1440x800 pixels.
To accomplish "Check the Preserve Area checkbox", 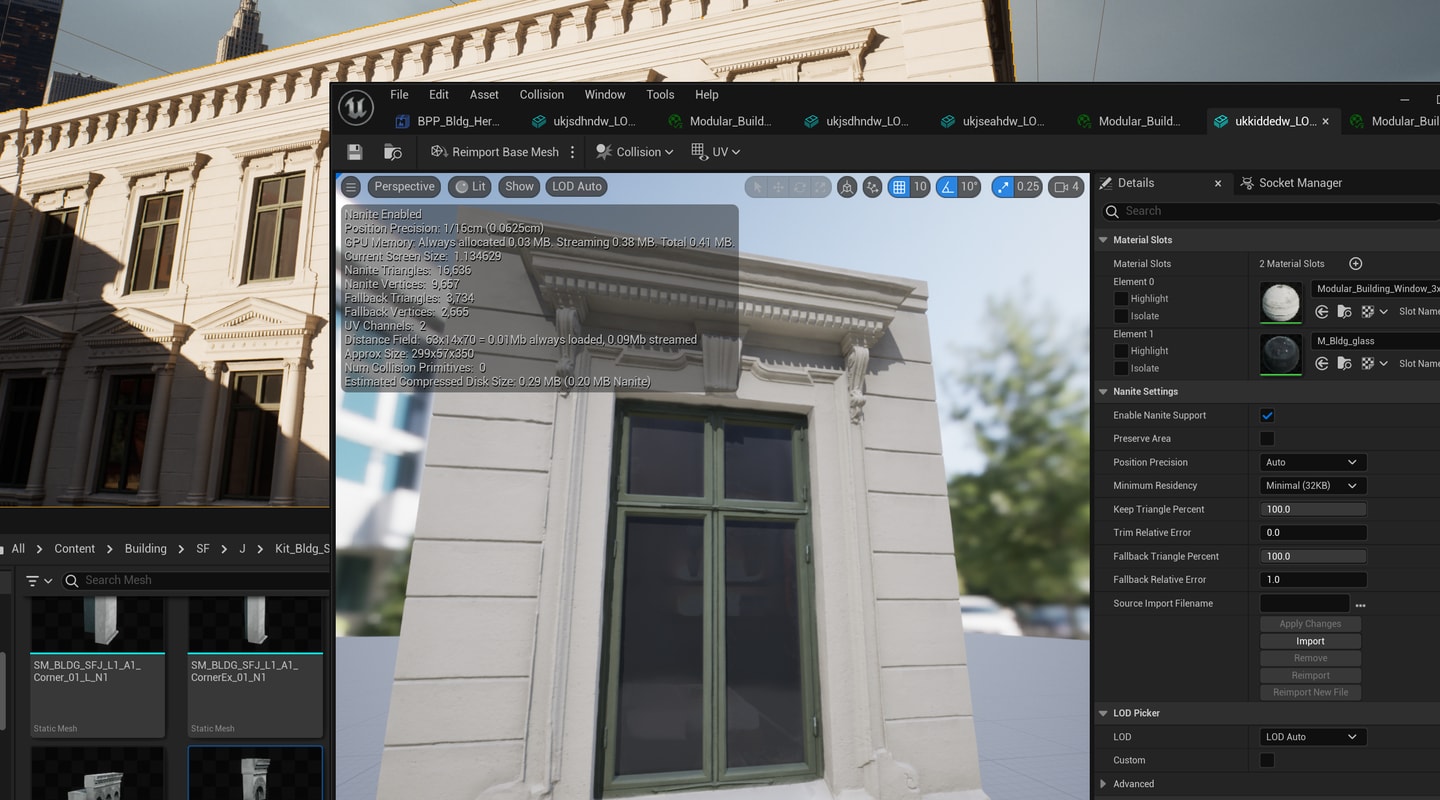I will click(1267, 438).
